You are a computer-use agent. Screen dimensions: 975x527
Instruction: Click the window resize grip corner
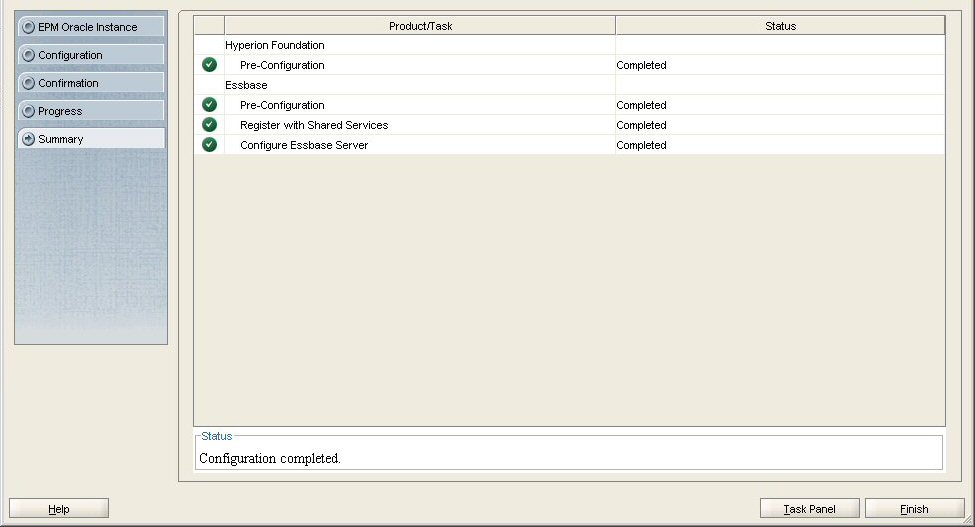pyautogui.click(x=968, y=520)
